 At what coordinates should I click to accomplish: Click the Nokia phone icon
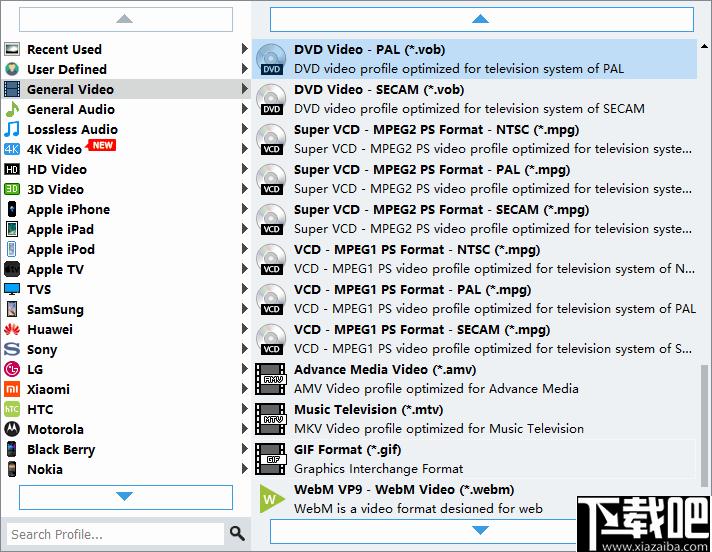12,469
